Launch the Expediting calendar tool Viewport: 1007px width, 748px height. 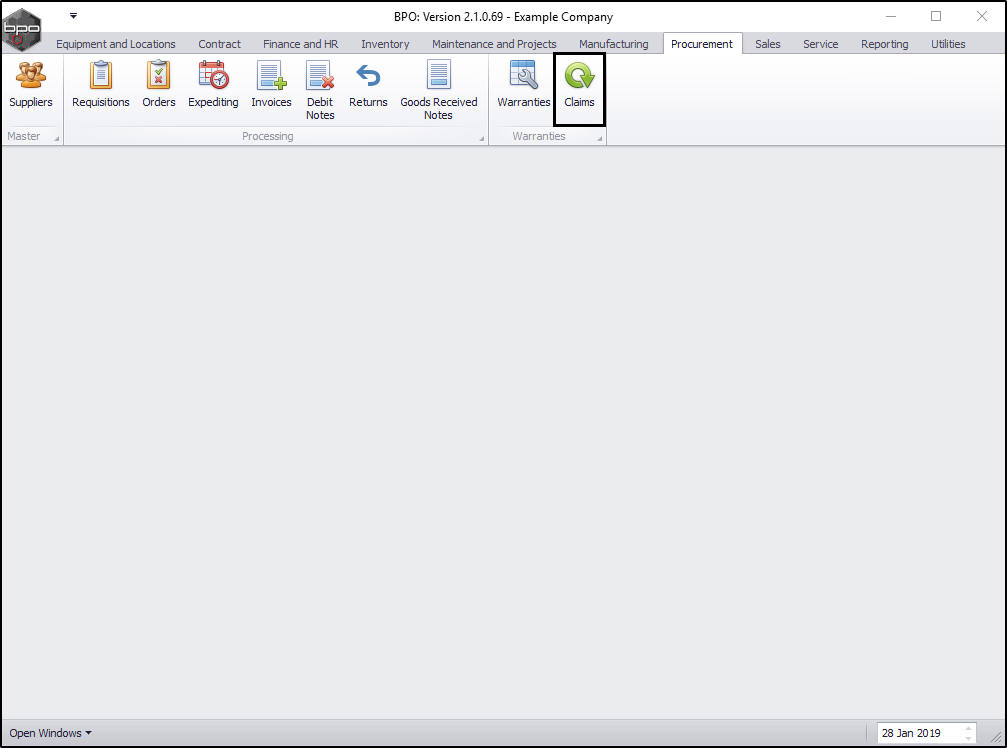tap(213, 85)
